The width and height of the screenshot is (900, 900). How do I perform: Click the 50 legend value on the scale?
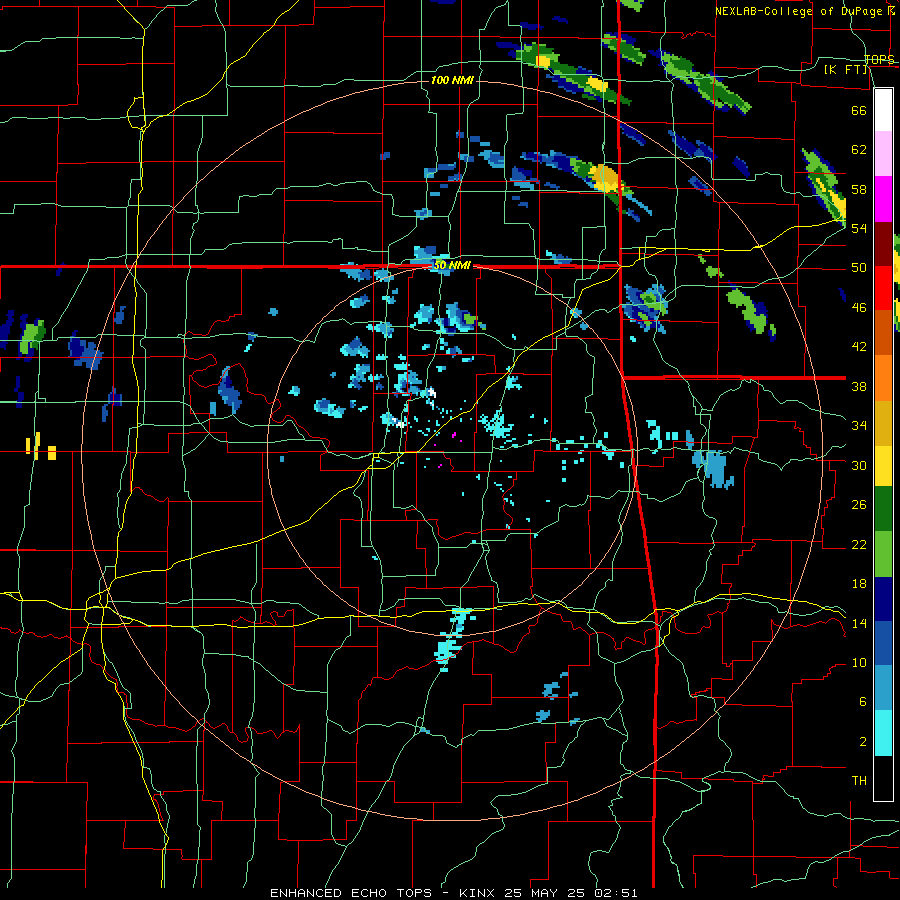coord(859,268)
